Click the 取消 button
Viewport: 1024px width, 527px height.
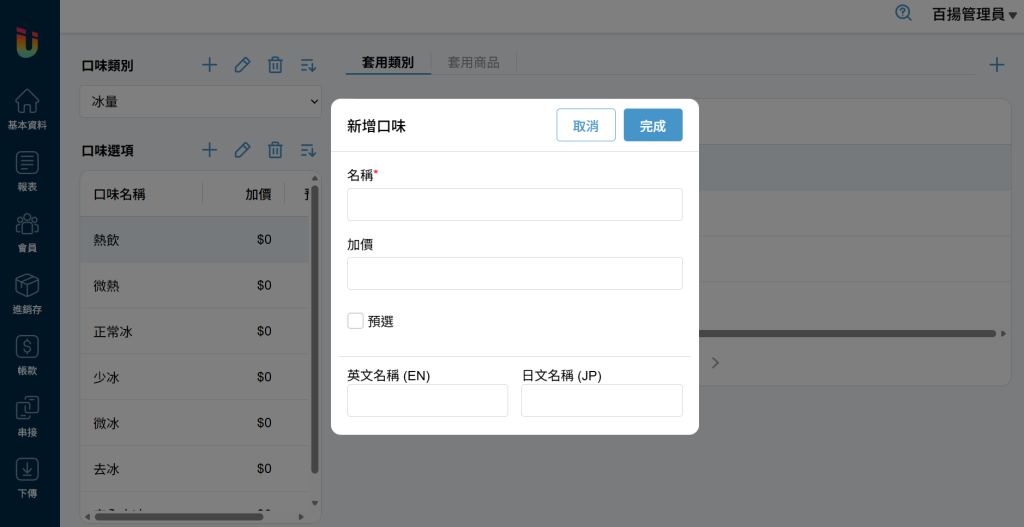(586, 125)
